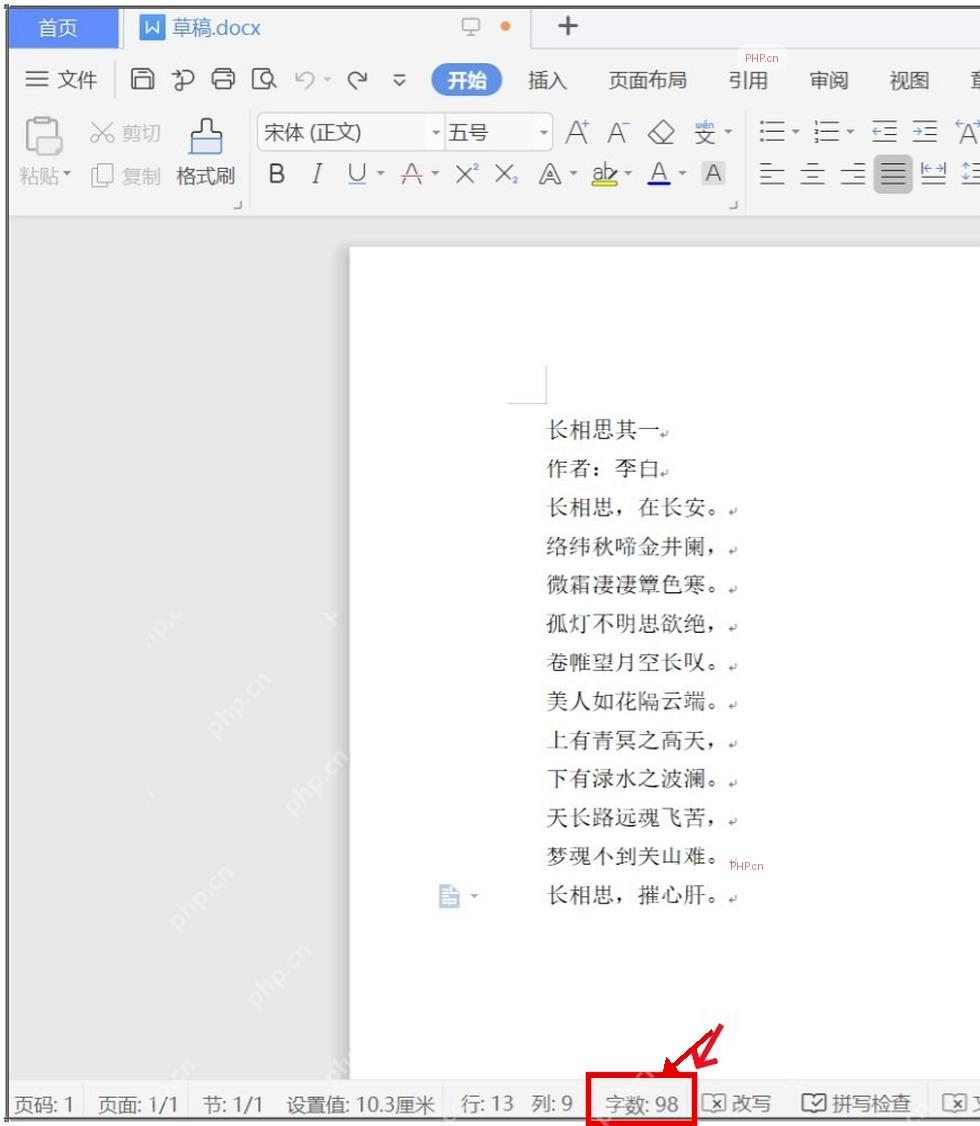Apply the highlight color ab button
Screen dimensions: 980x1126
tap(604, 173)
